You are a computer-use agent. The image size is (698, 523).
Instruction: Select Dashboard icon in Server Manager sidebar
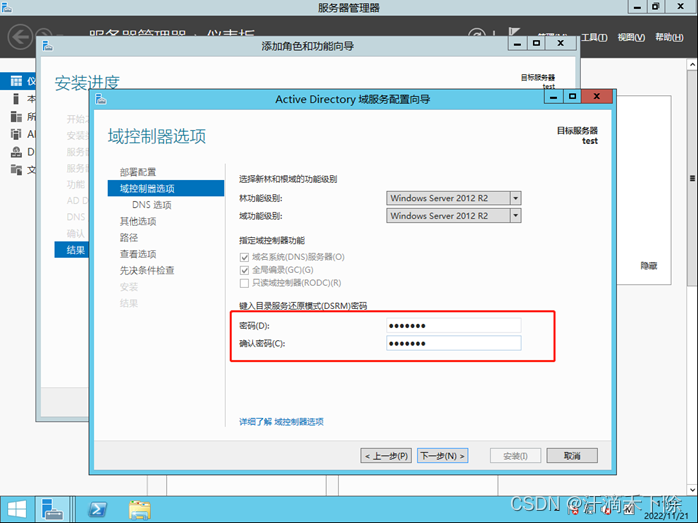(x=16, y=81)
